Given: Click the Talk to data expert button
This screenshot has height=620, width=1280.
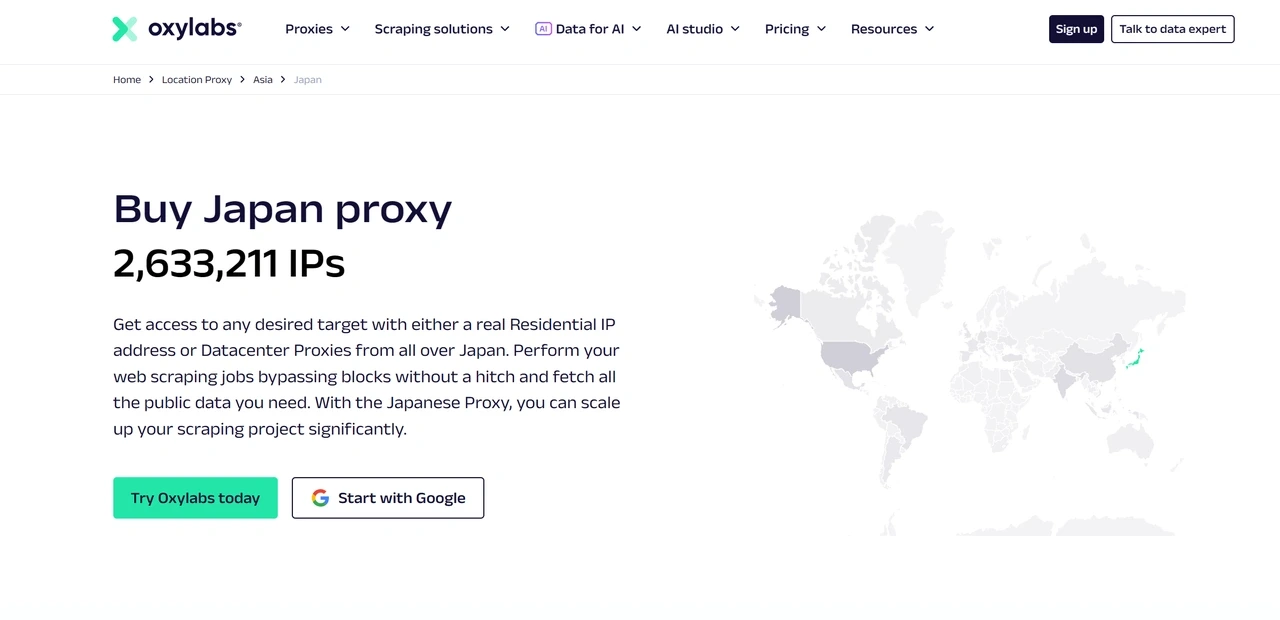Looking at the screenshot, I should click(1172, 29).
